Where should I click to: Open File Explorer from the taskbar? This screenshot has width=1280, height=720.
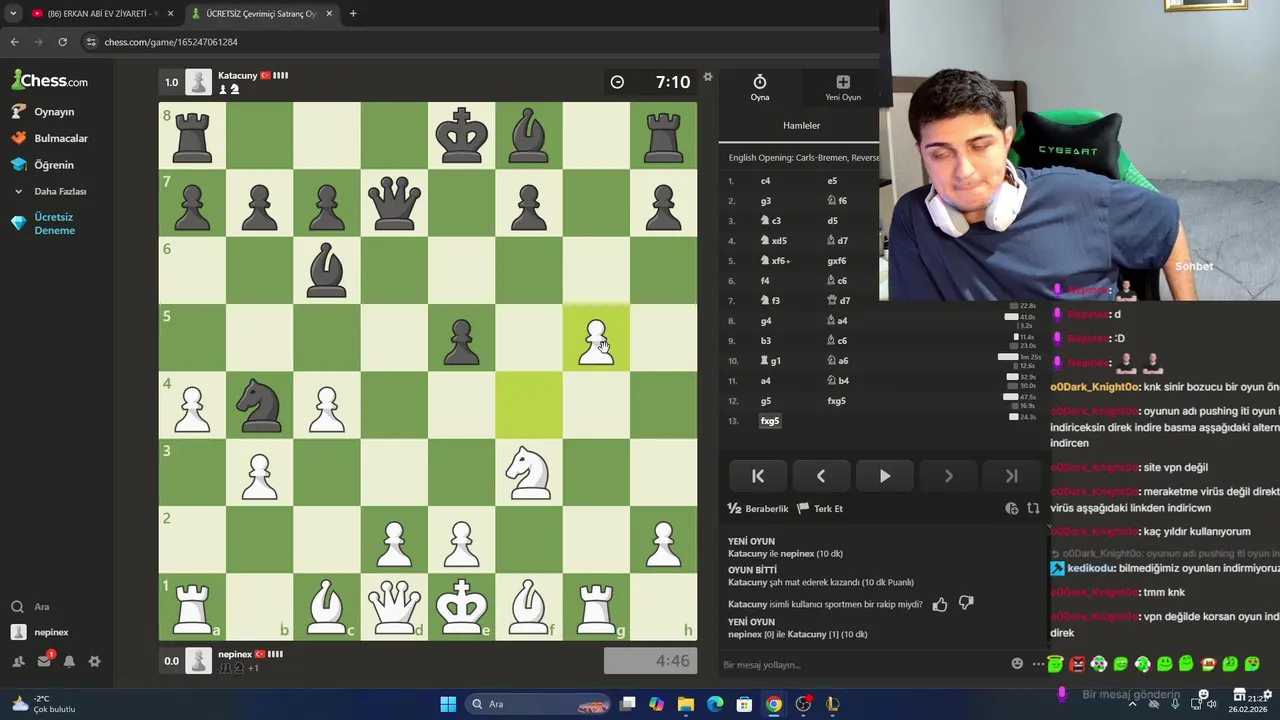(x=686, y=704)
